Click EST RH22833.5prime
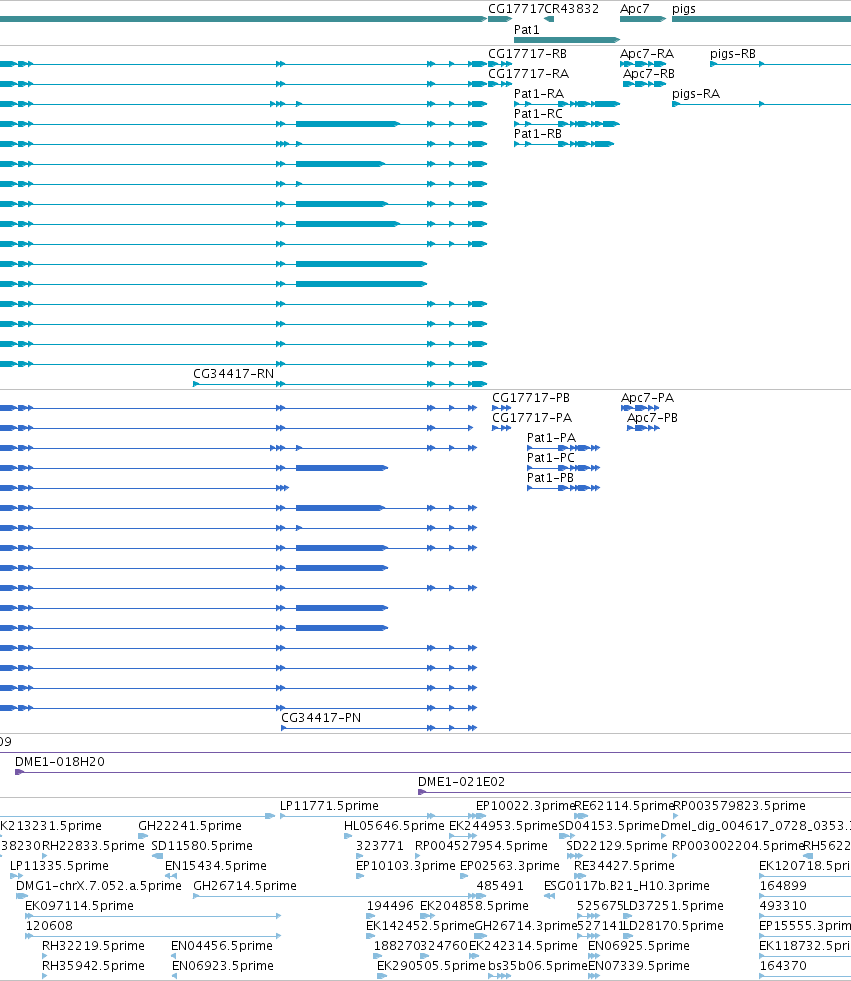 [x=93, y=846]
